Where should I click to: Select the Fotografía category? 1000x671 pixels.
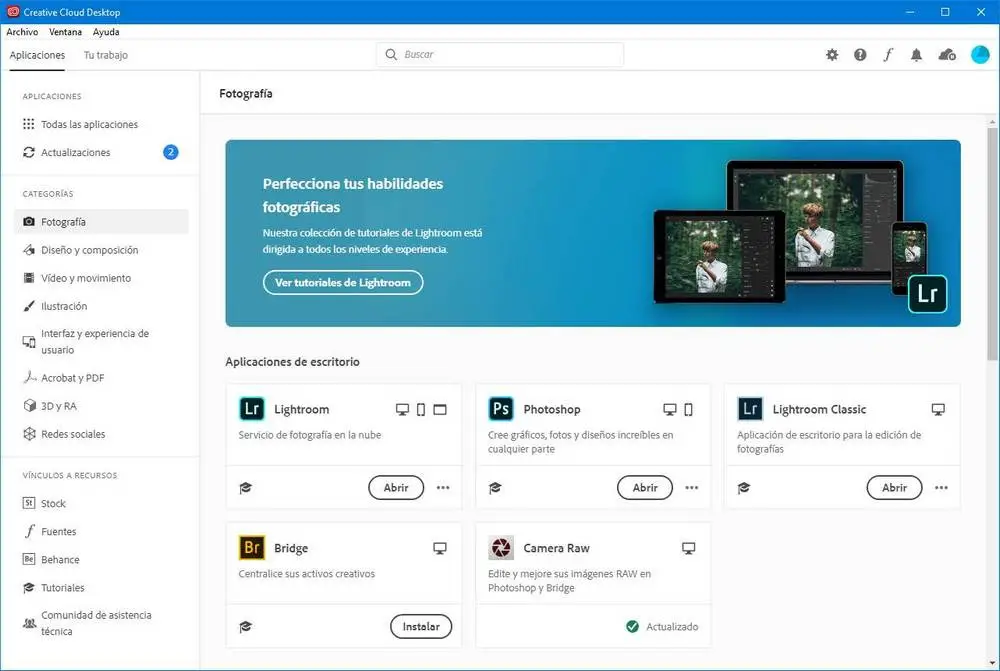101,222
